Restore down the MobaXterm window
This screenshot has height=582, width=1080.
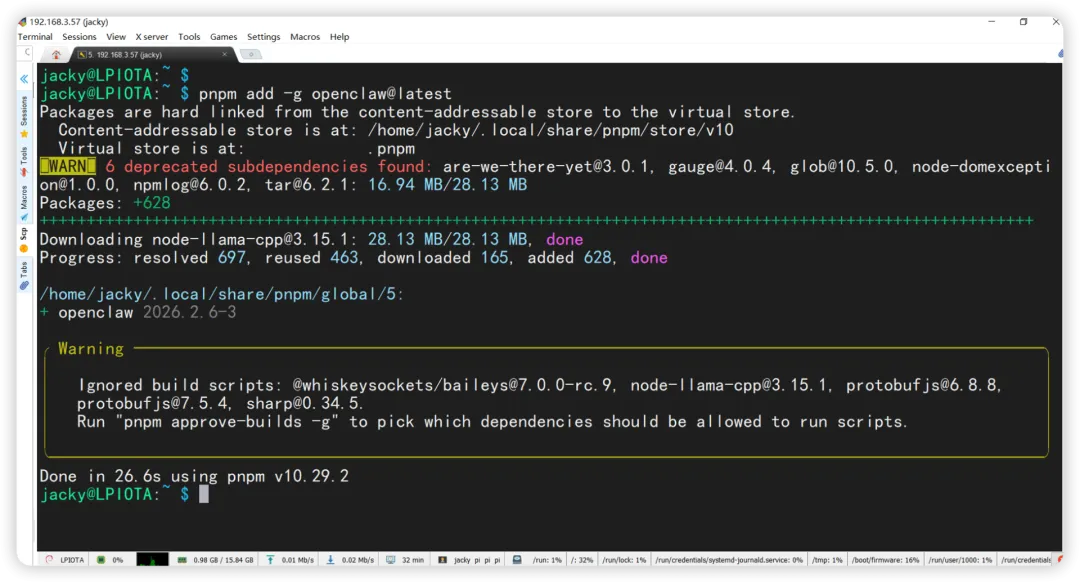click(1024, 22)
